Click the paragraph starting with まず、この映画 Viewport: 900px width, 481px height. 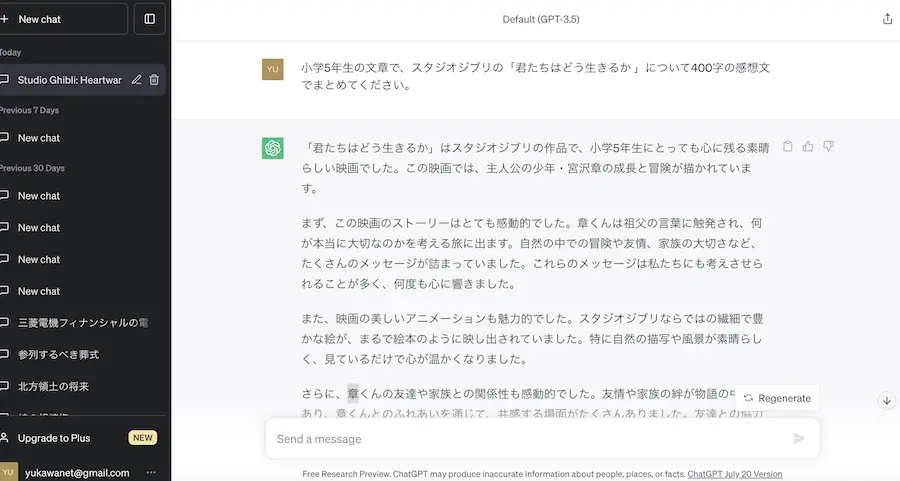532,253
